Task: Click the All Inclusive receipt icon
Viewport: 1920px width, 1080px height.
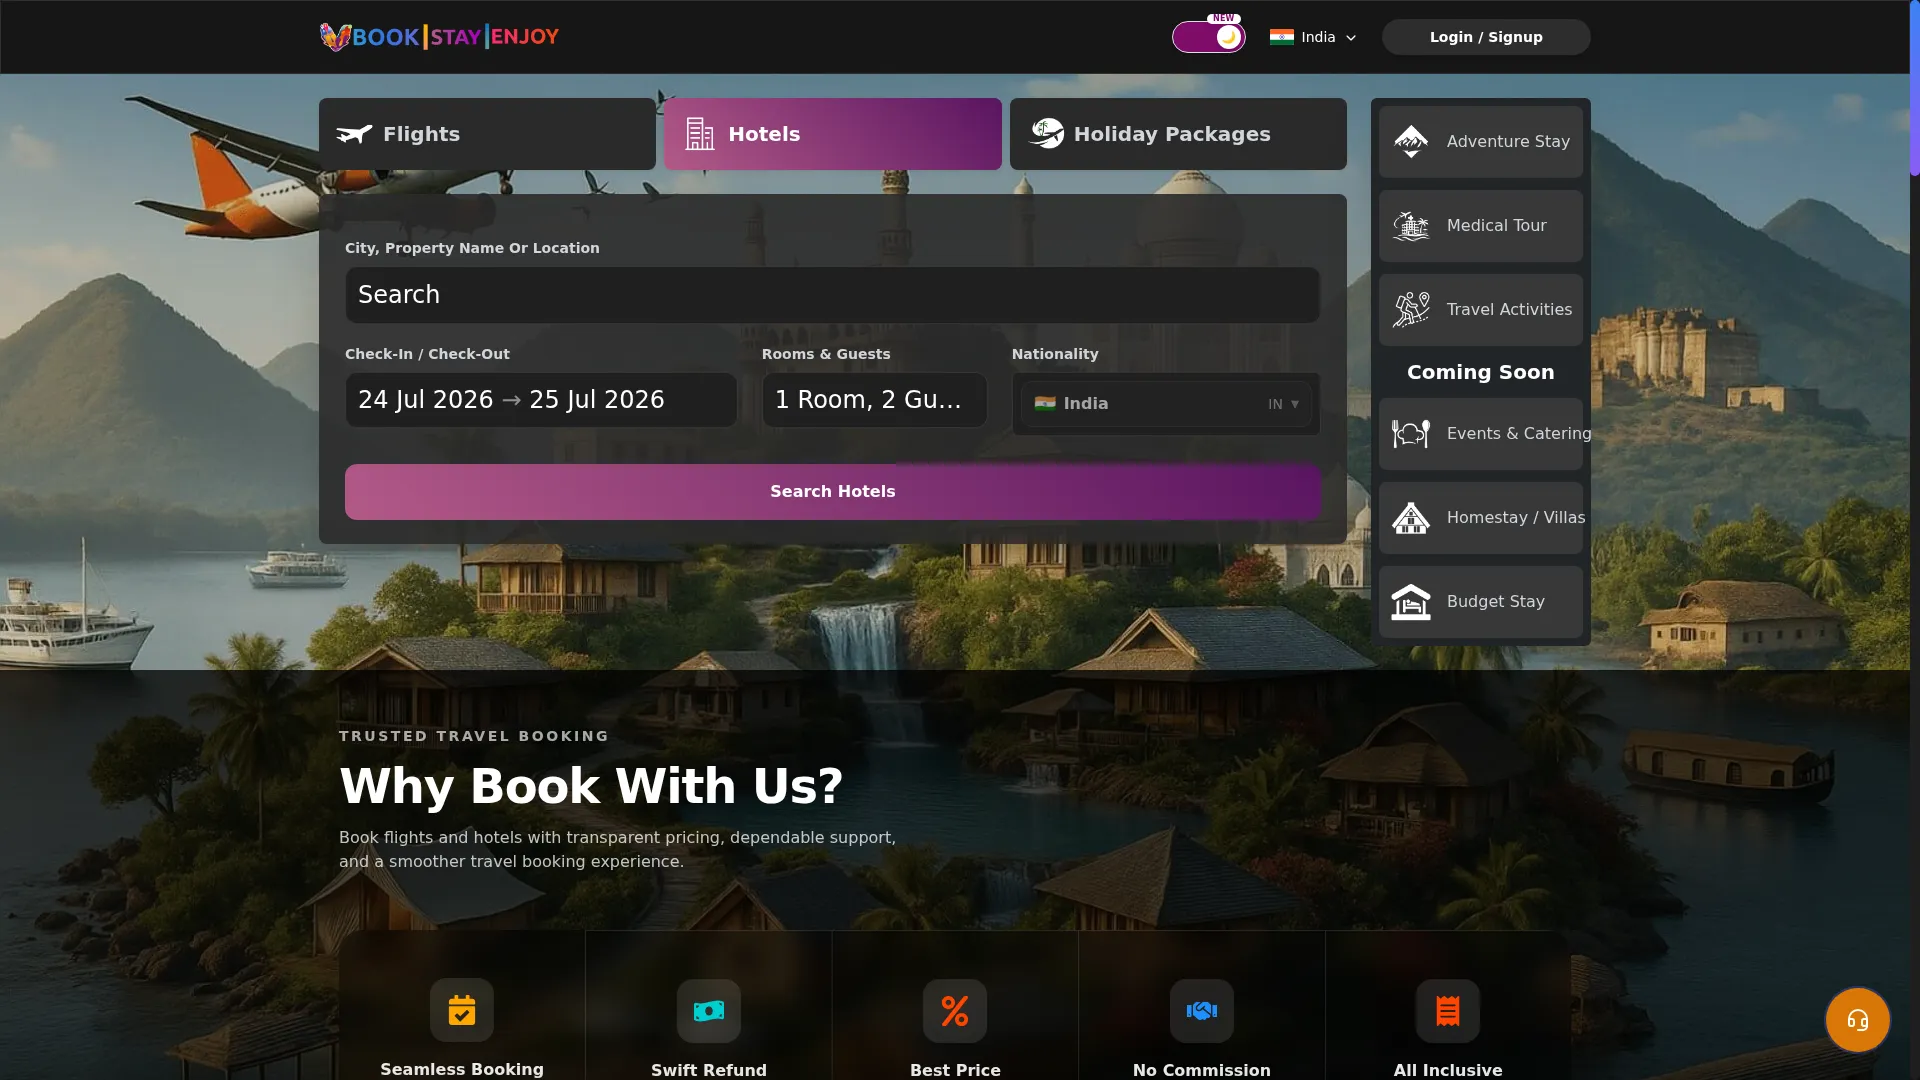Action: click(x=1448, y=1011)
